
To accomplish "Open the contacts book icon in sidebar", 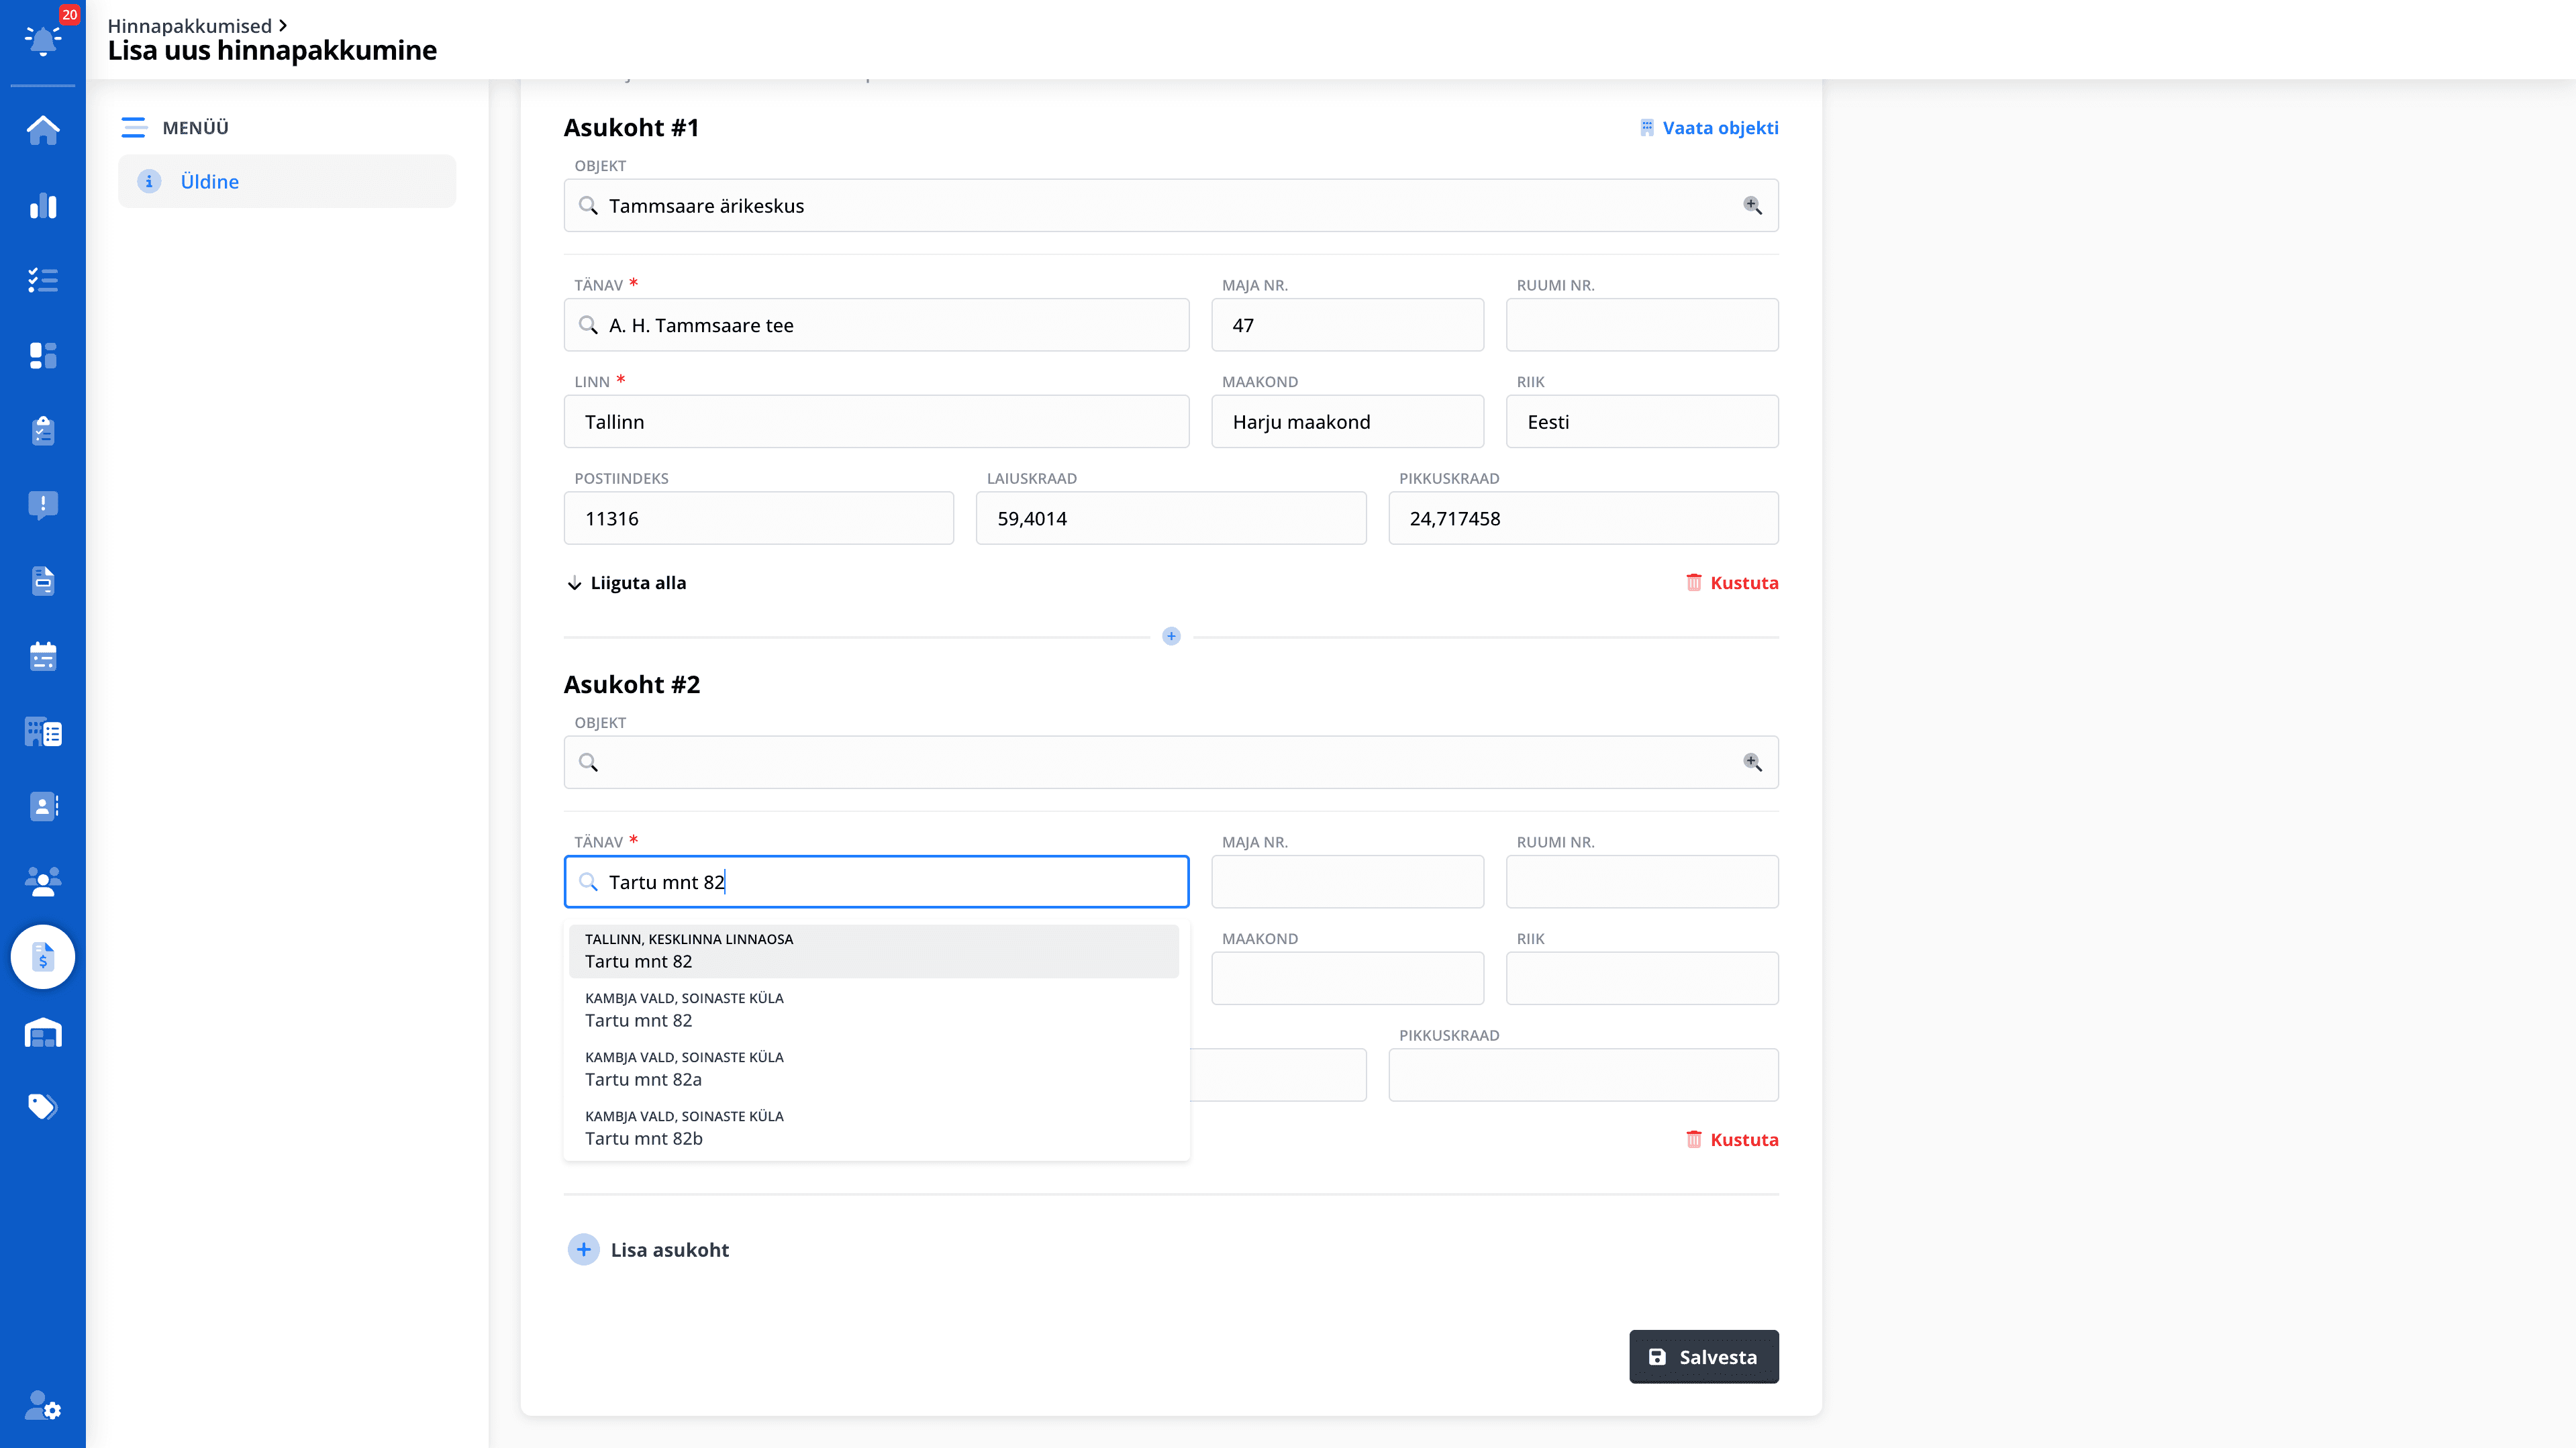I will (x=43, y=806).
